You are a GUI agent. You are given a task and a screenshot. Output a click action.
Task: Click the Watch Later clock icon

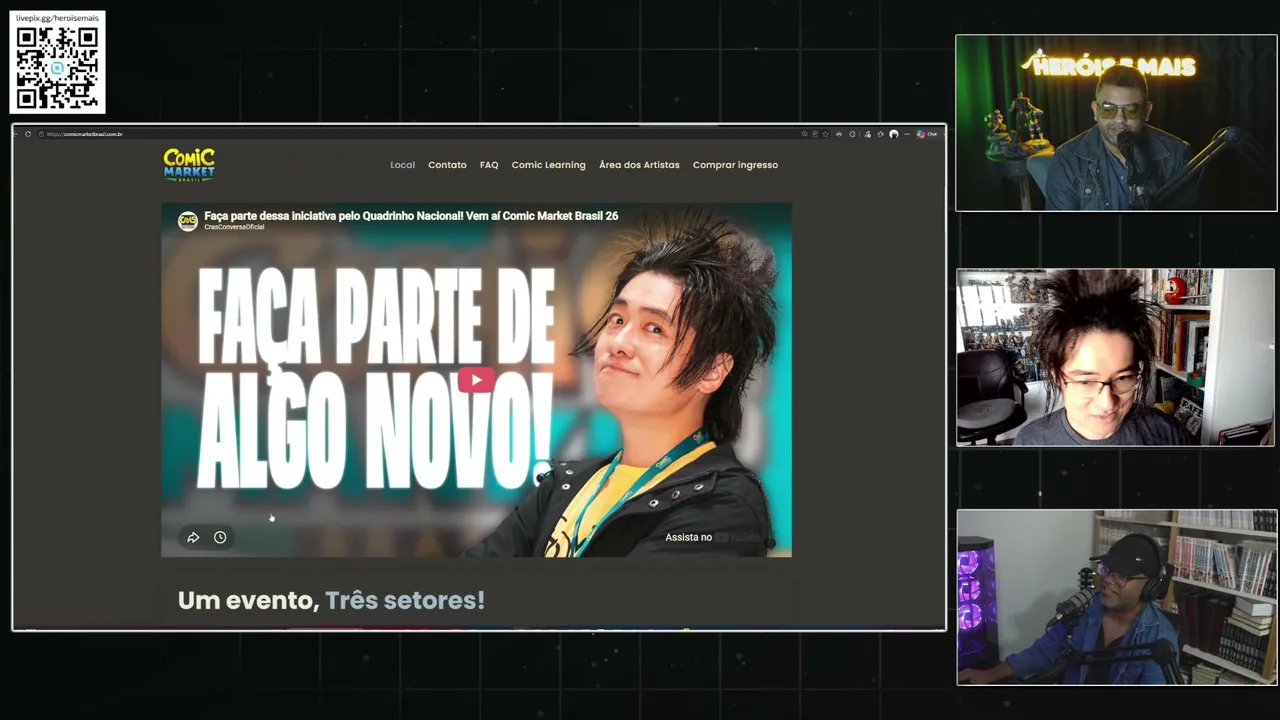click(x=220, y=537)
